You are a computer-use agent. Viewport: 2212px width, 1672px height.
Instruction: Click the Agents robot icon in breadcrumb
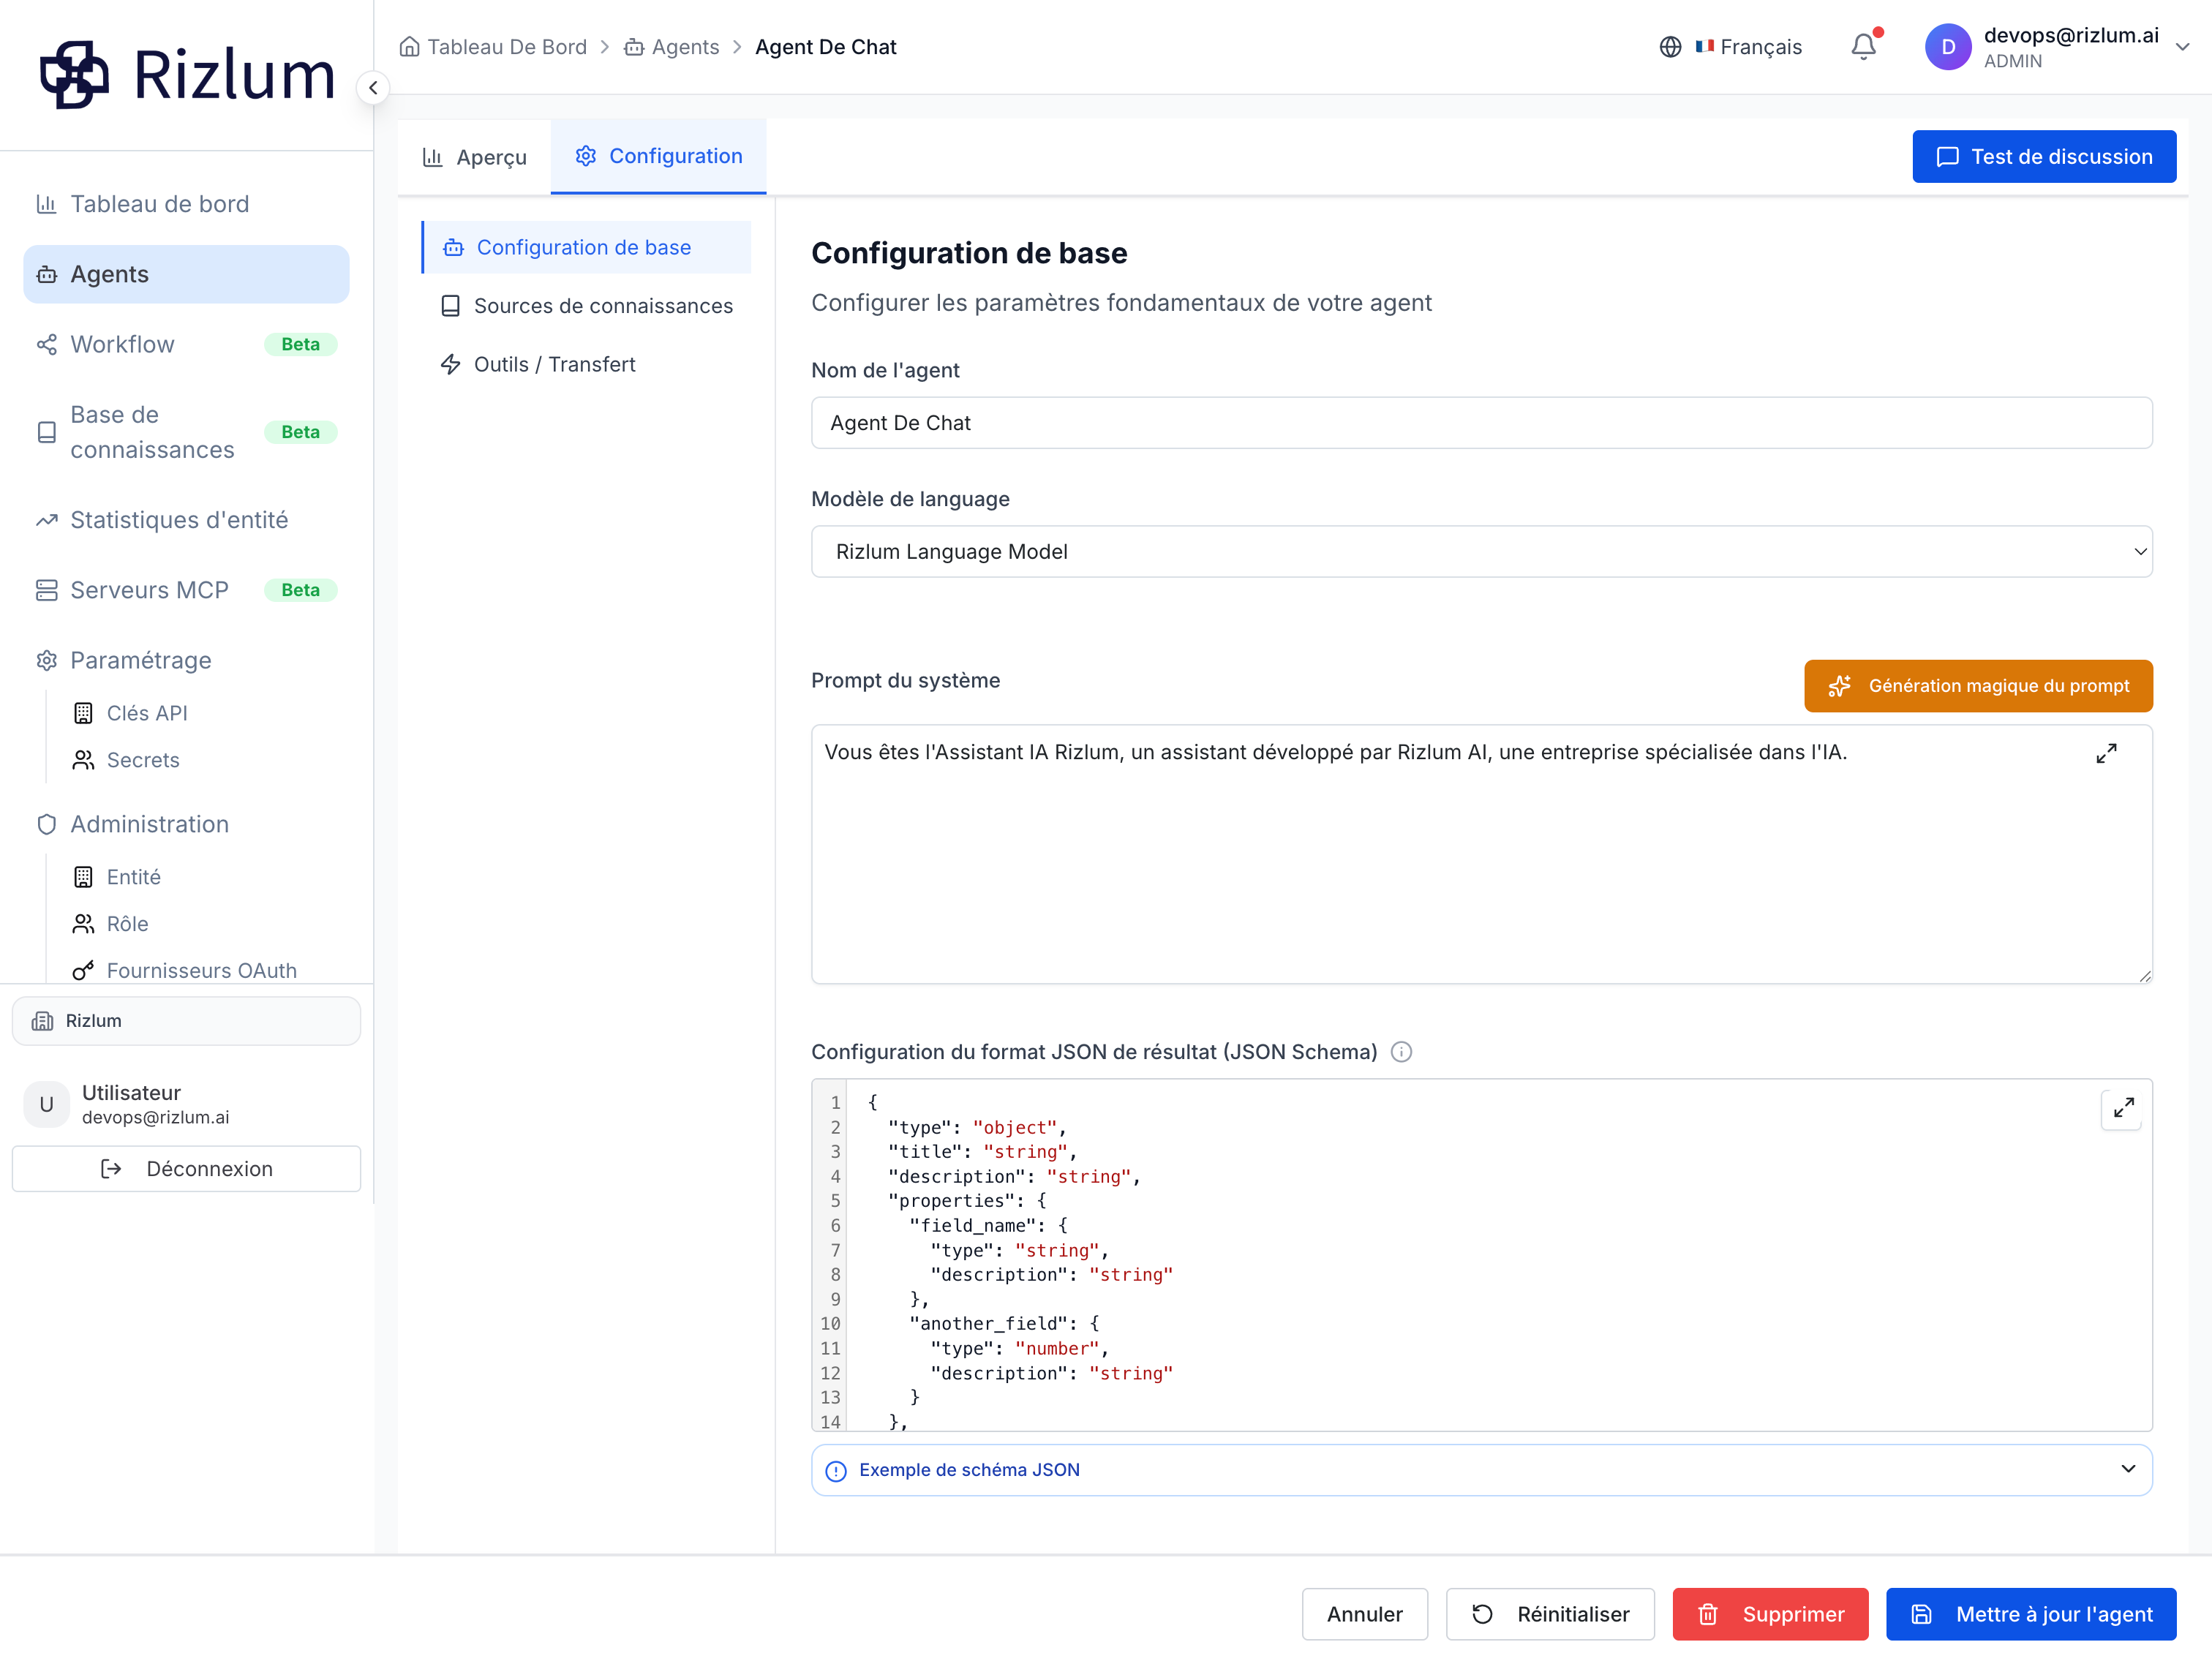[634, 47]
